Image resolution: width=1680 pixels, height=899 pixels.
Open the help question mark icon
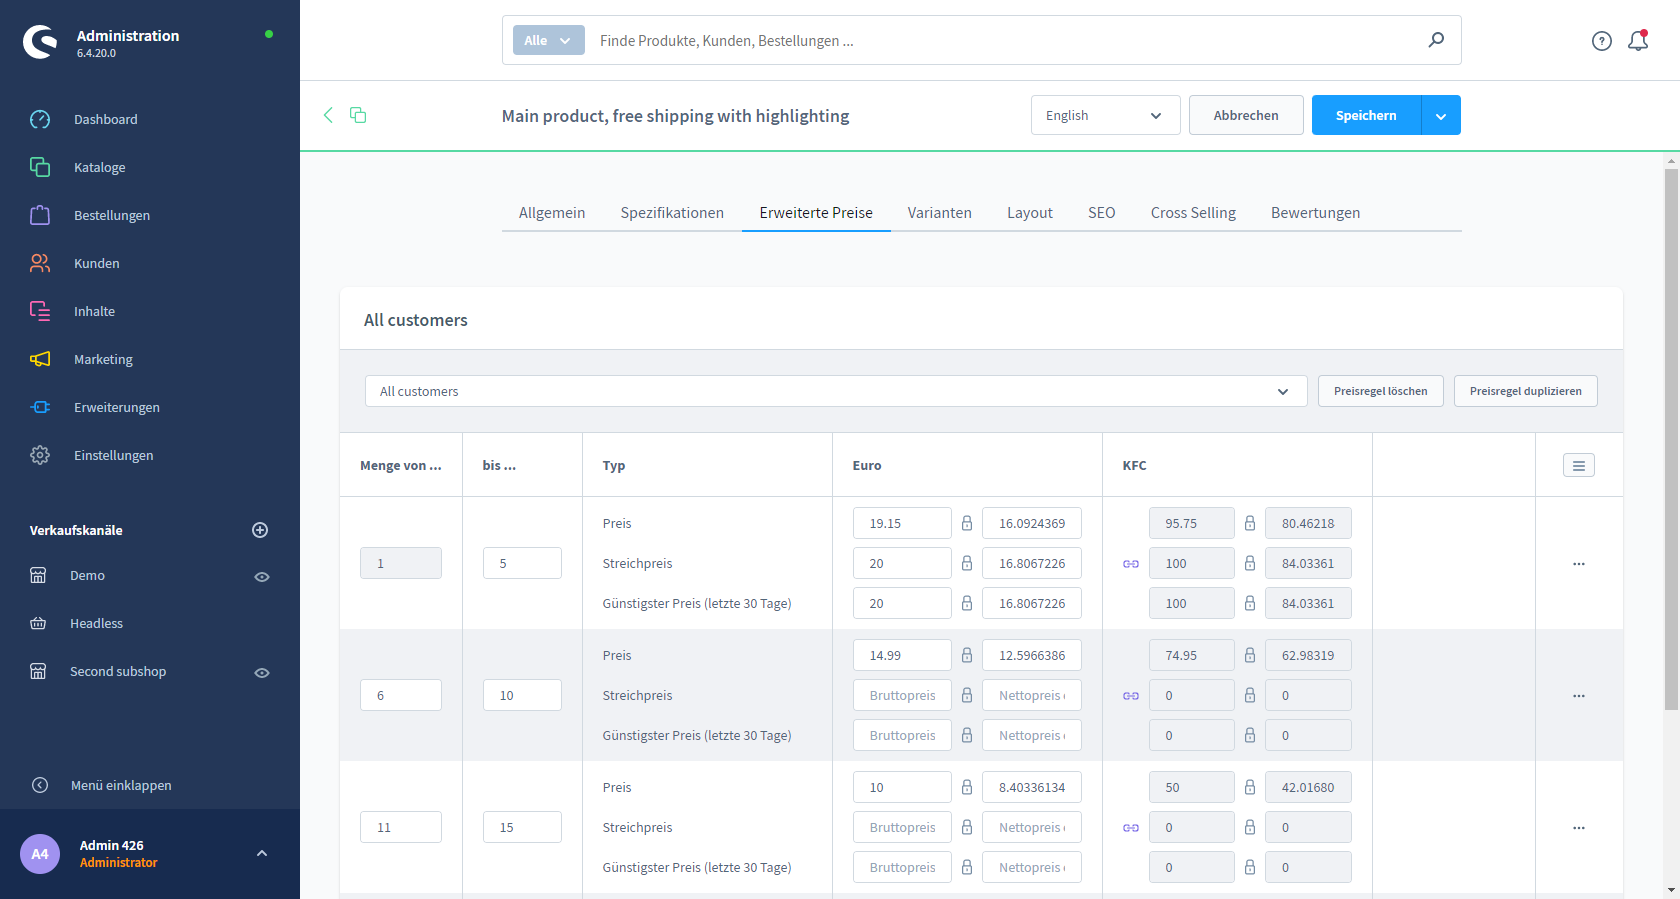1602,41
